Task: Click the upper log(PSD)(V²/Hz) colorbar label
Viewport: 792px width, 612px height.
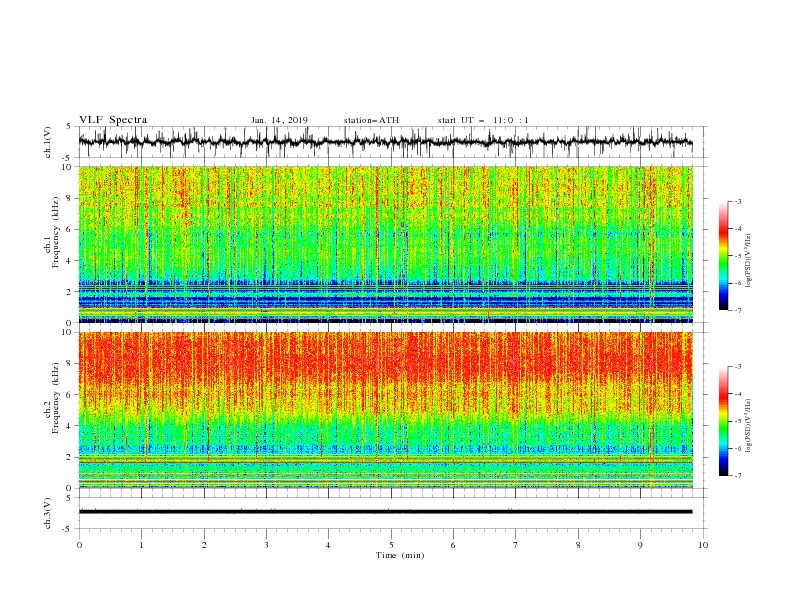Action: pyautogui.click(x=748, y=261)
